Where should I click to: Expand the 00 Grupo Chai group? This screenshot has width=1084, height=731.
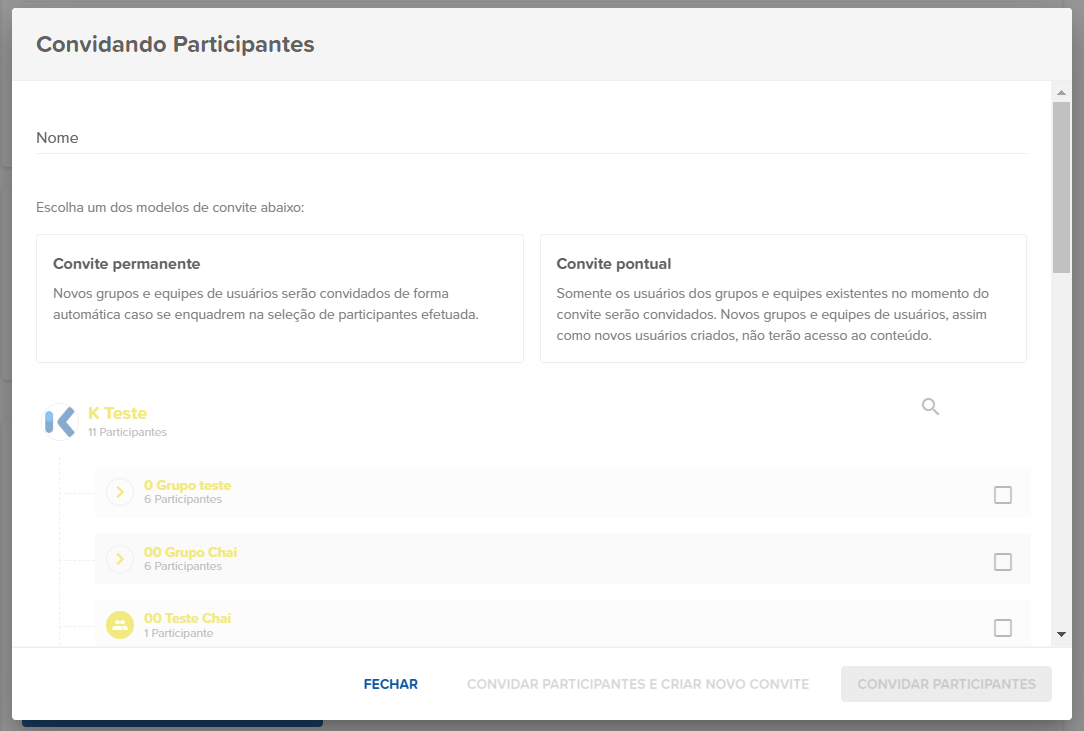point(120,559)
